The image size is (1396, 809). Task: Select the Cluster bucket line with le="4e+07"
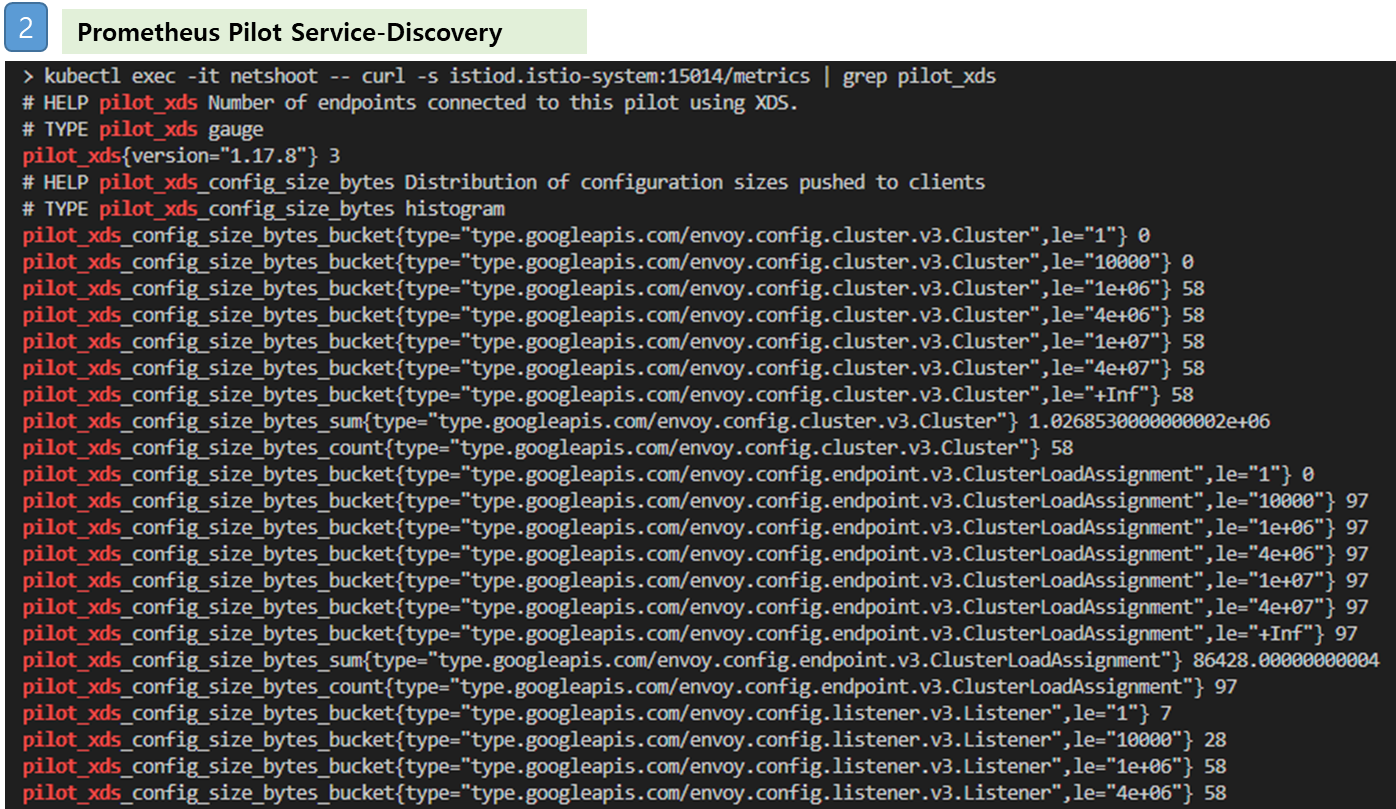click(x=613, y=368)
